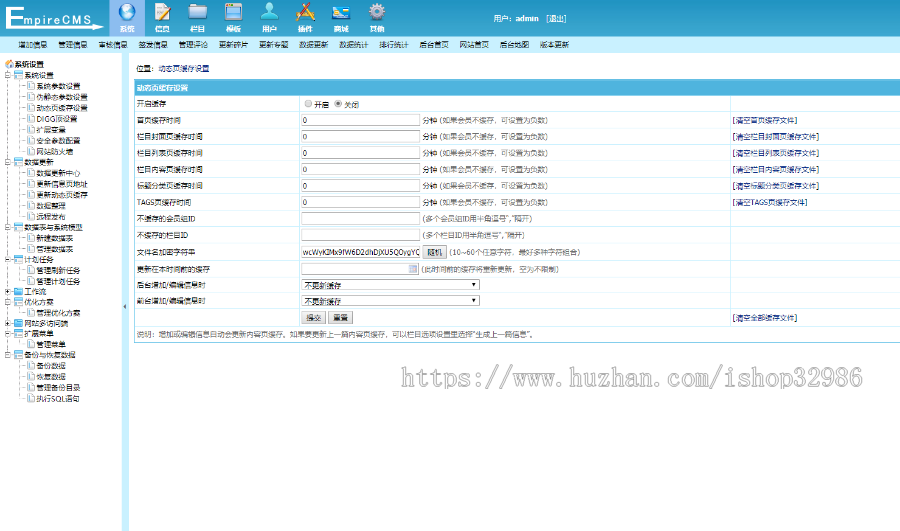Click the 清空TAGS页缓存文件 link
This screenshot has height=531, width=900.
coord(770,202)
